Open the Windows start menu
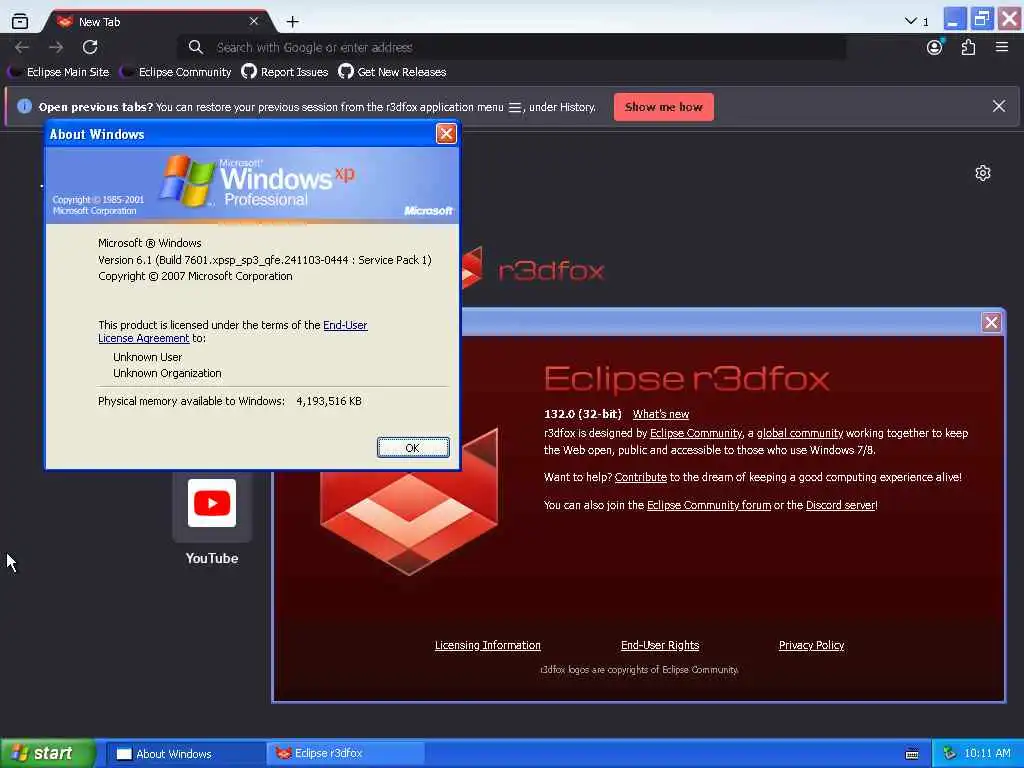This screenshot has height=768, width=1024. tap(47, 754)
